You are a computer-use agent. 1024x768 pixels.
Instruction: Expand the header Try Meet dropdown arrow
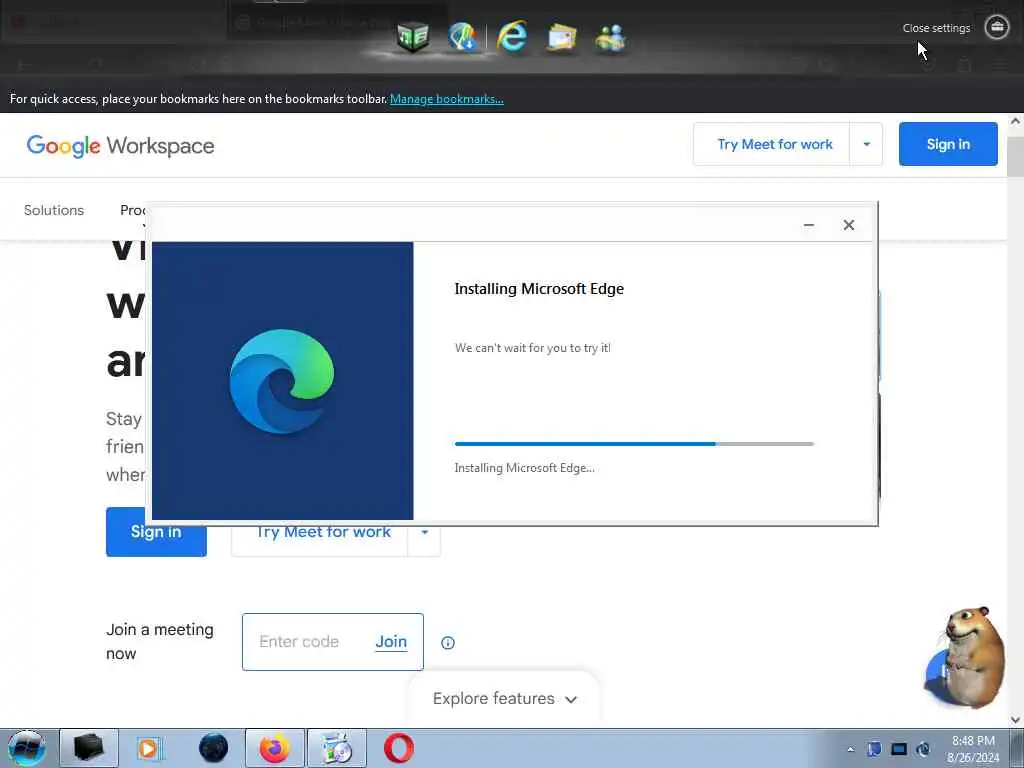pos(867,144)
